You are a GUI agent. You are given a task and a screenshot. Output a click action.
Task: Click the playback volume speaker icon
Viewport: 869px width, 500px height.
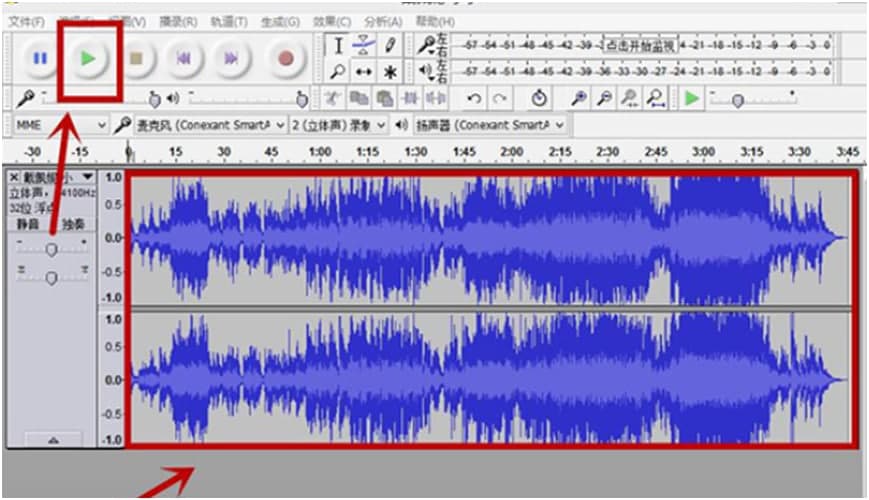(x=173, y=99)
